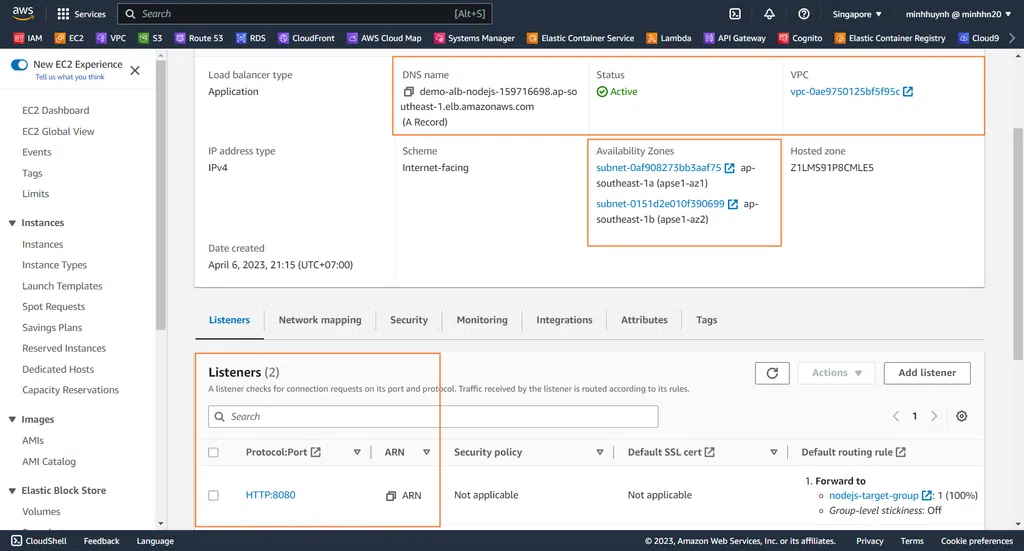Click the listeners search field
The width and height of the screenshot is (1024, 551).
click(433, 417)
